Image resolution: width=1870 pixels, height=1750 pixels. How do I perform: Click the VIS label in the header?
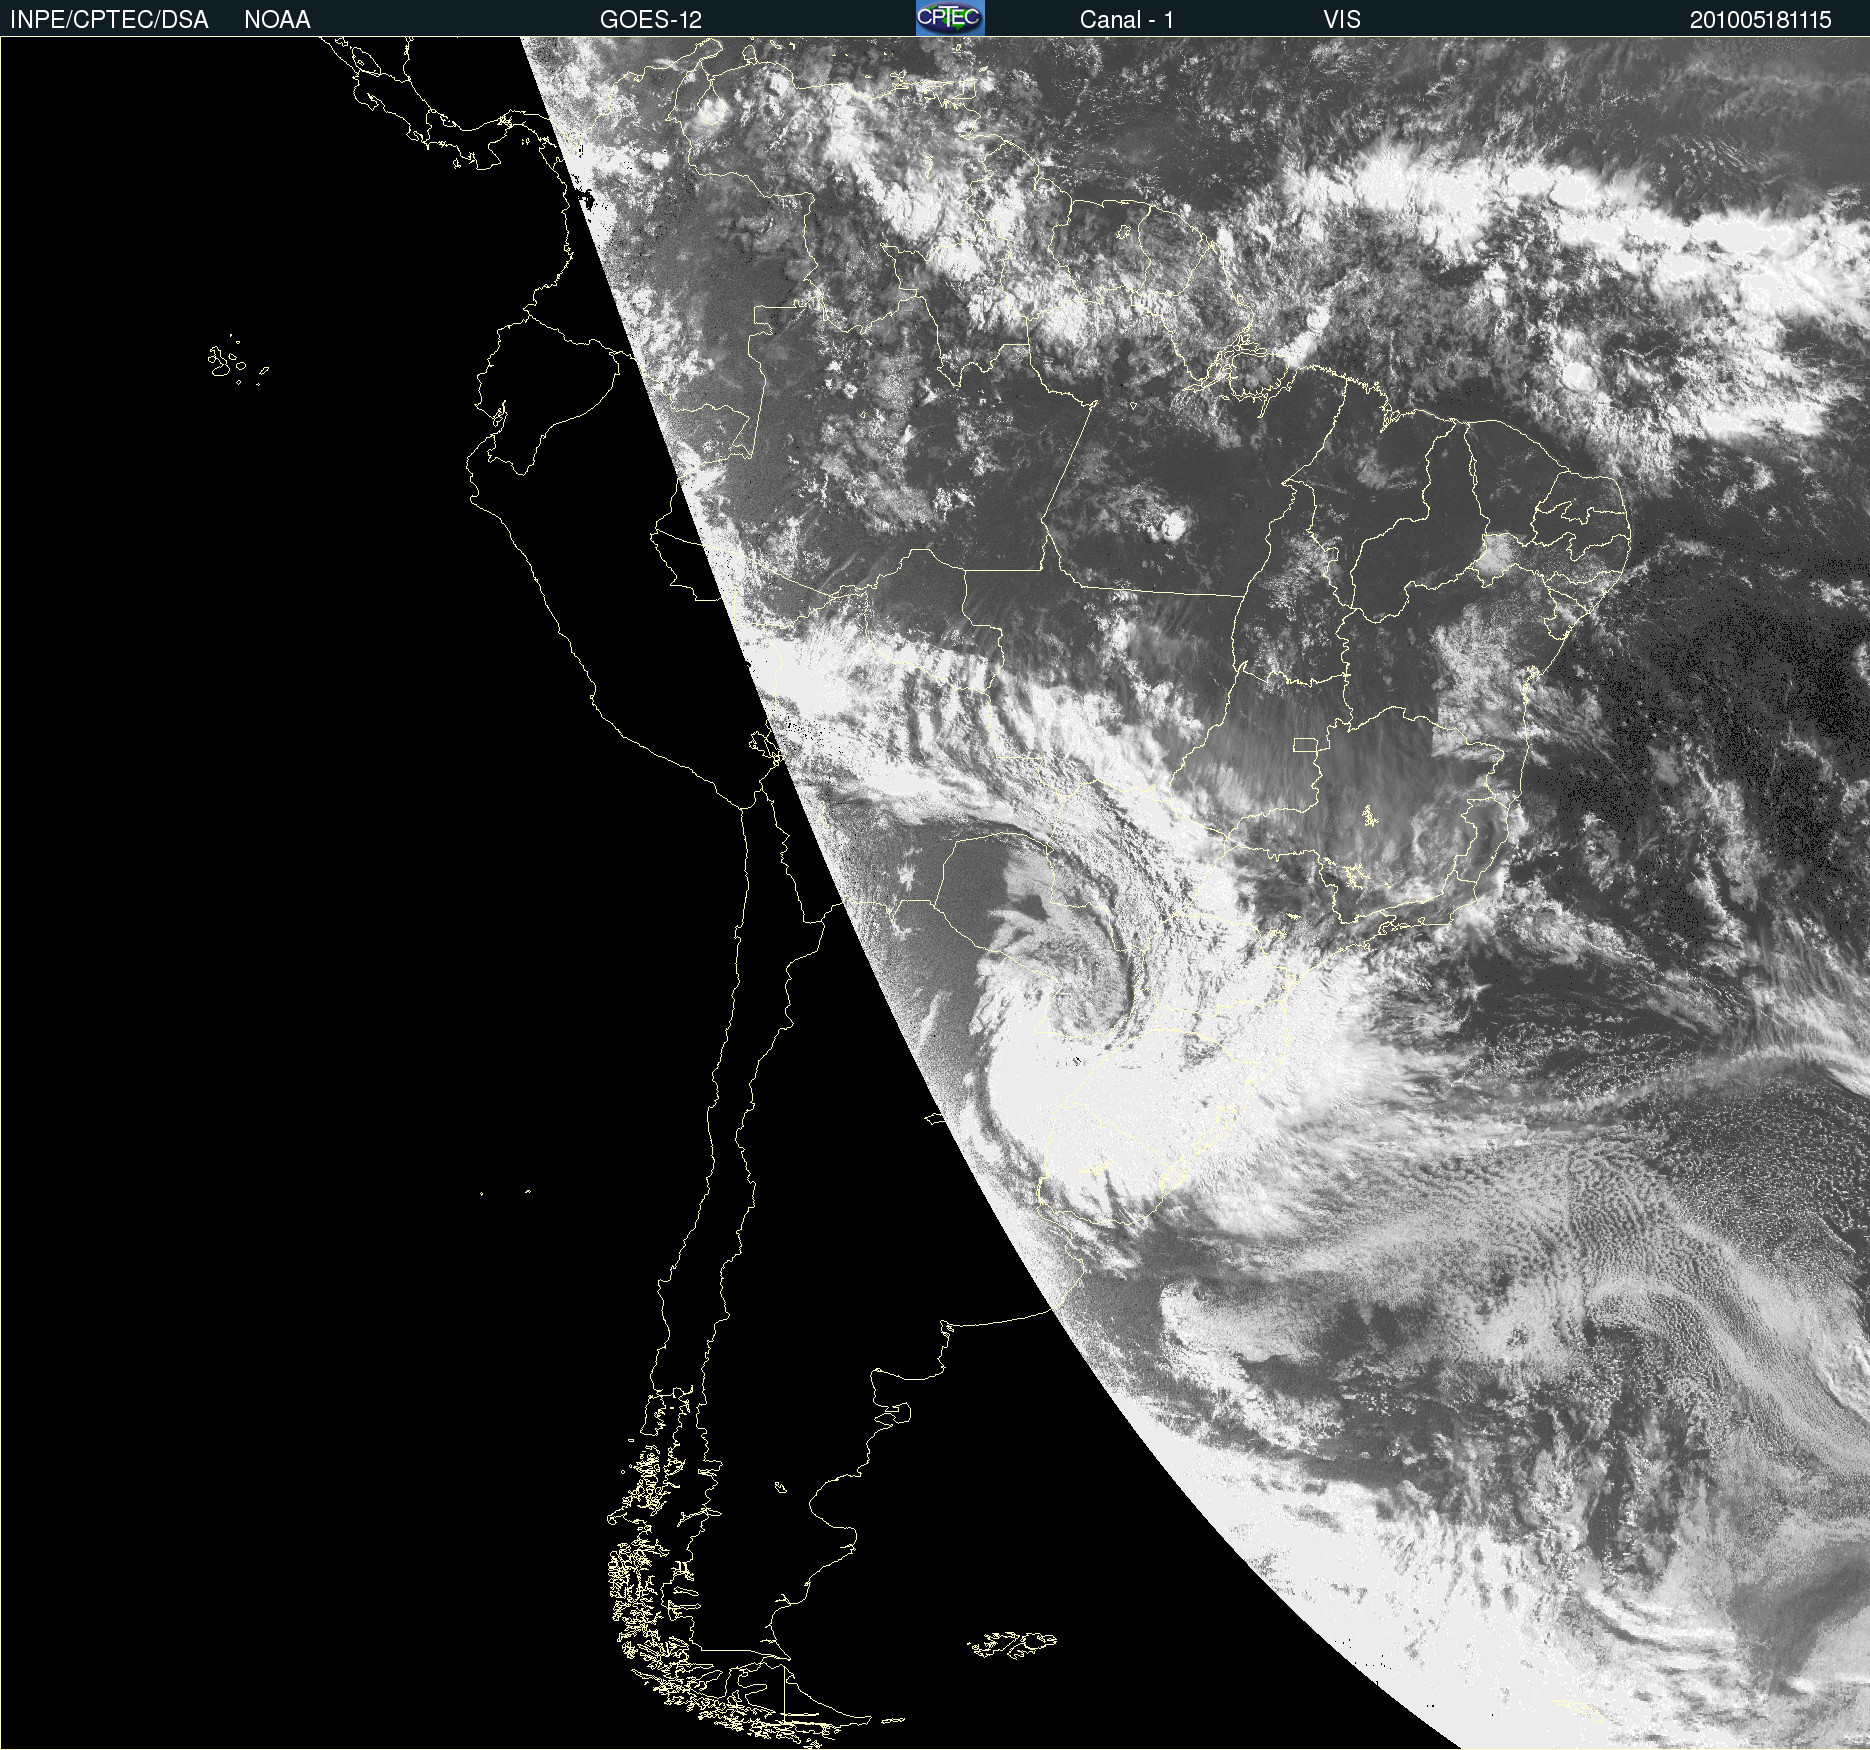tap(1342, 20)
